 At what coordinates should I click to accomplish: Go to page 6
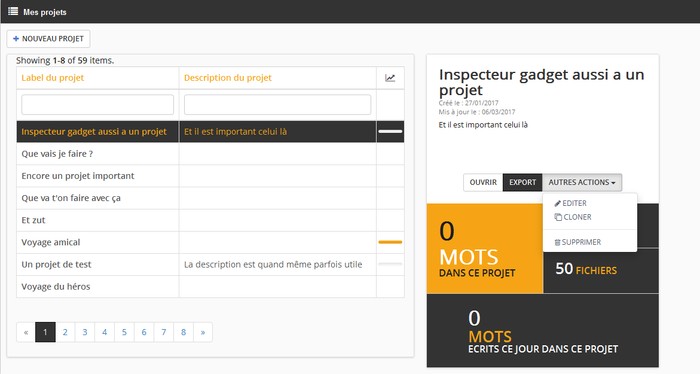click(144, 332)
